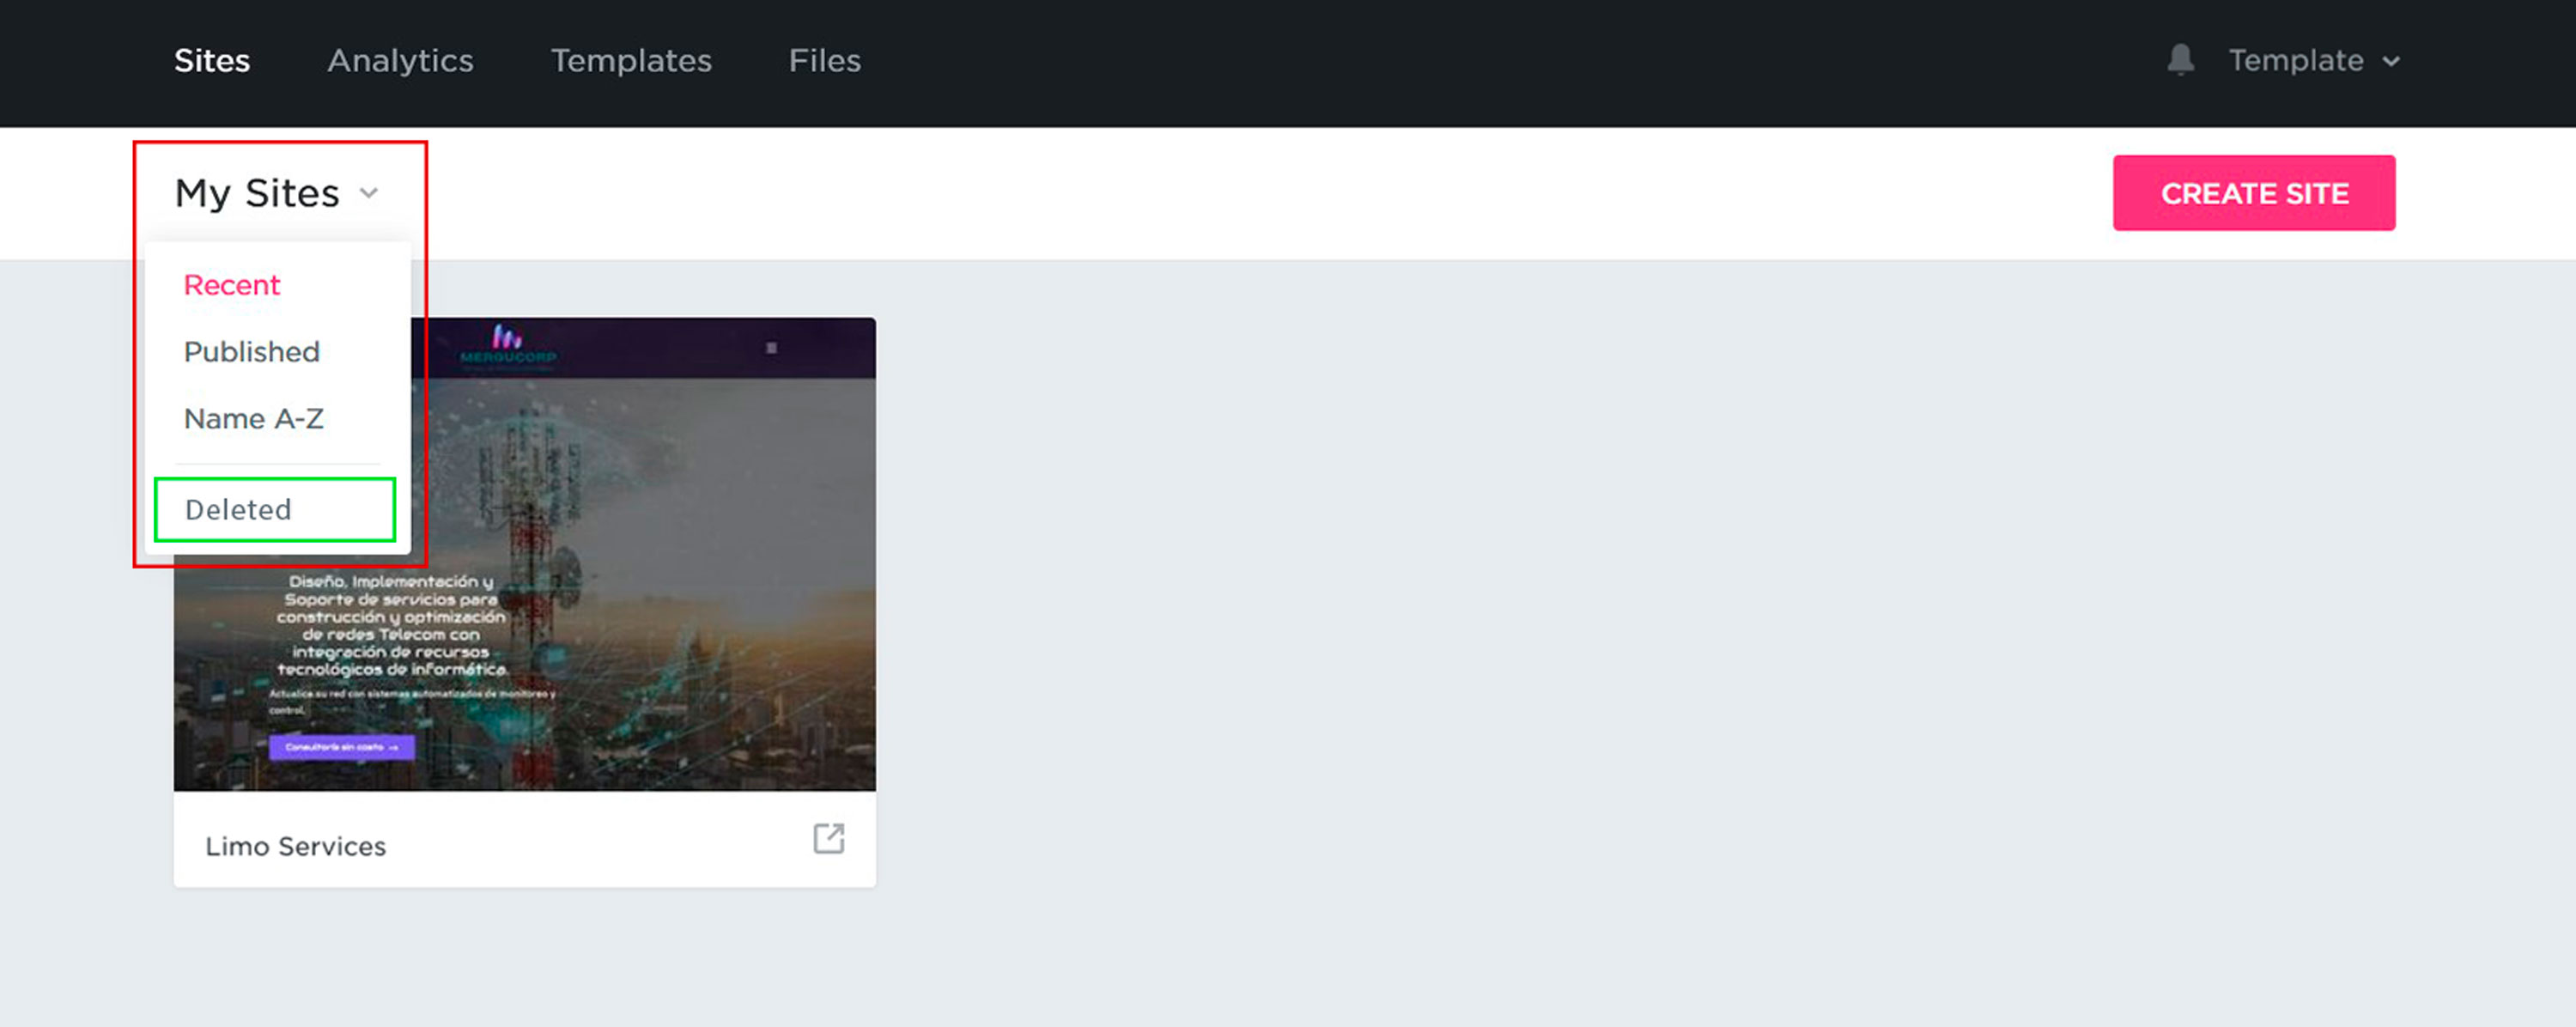
Task: Click the arrow next to the Template account
Action: click(x=2391, y=61)
